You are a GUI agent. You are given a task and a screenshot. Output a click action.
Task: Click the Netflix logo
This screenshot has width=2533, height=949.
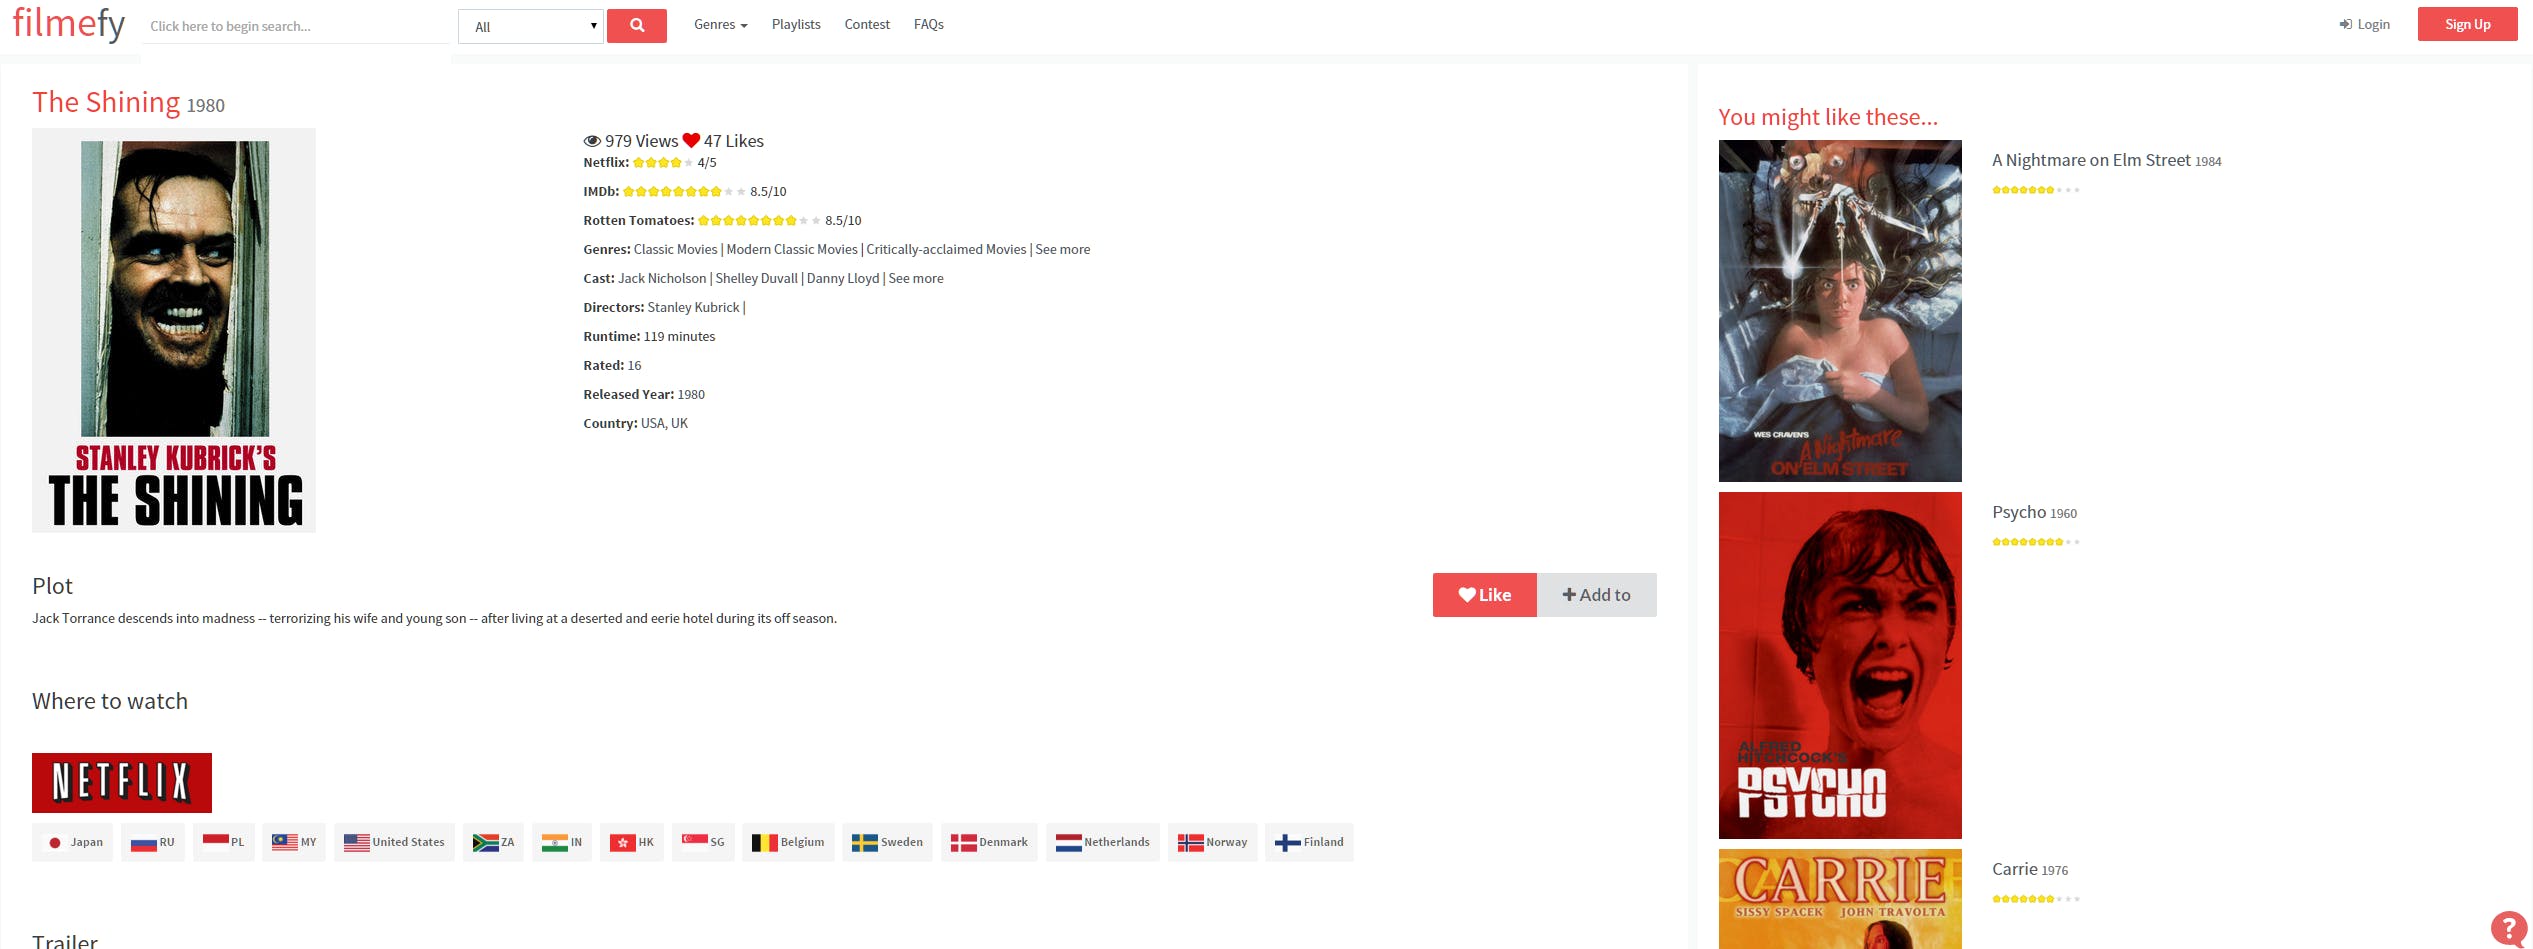[122, 782]
